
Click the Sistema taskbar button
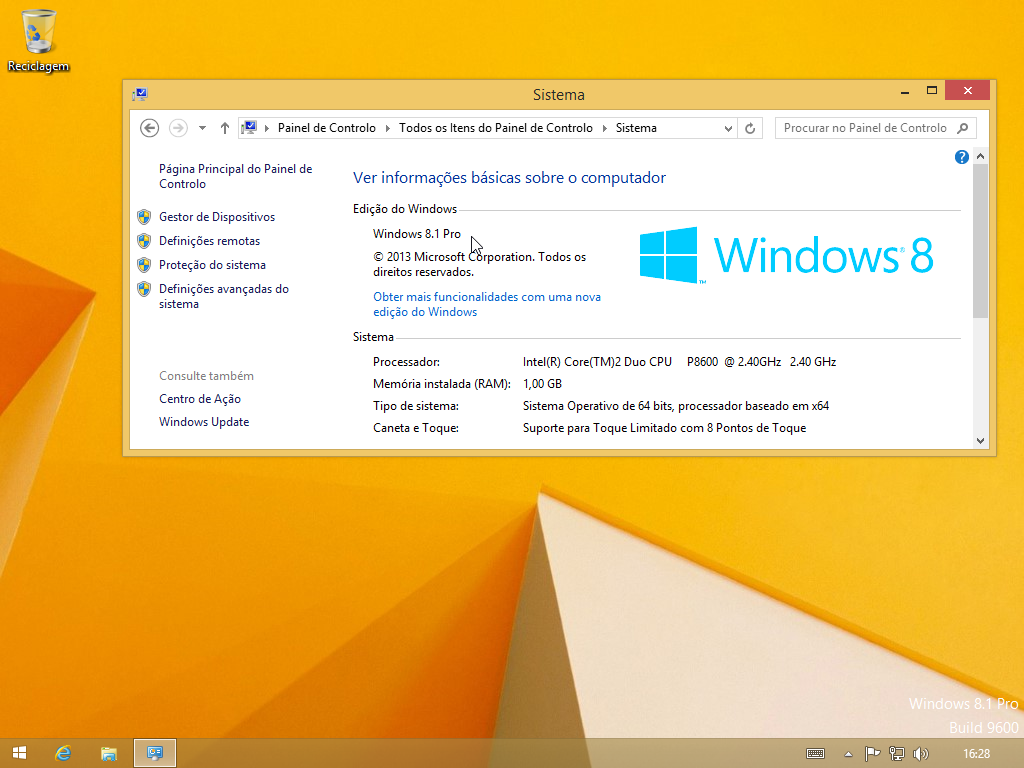155,753
